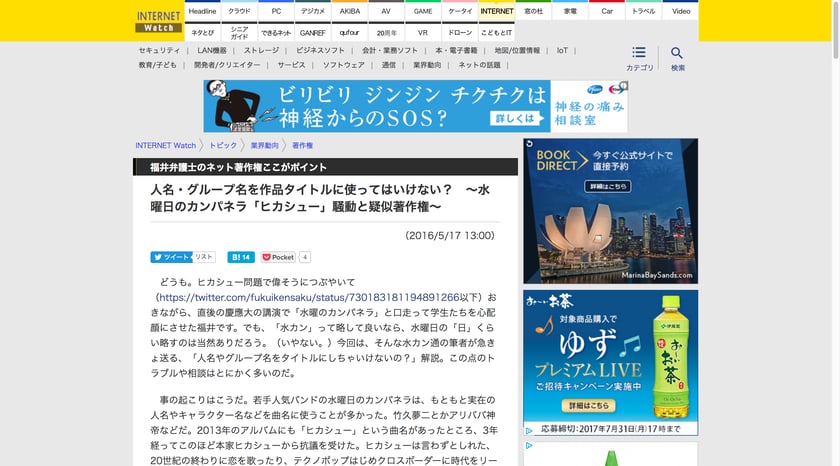Open the 家電 tab
Screen dimensions: 840x466
point(570,11)
